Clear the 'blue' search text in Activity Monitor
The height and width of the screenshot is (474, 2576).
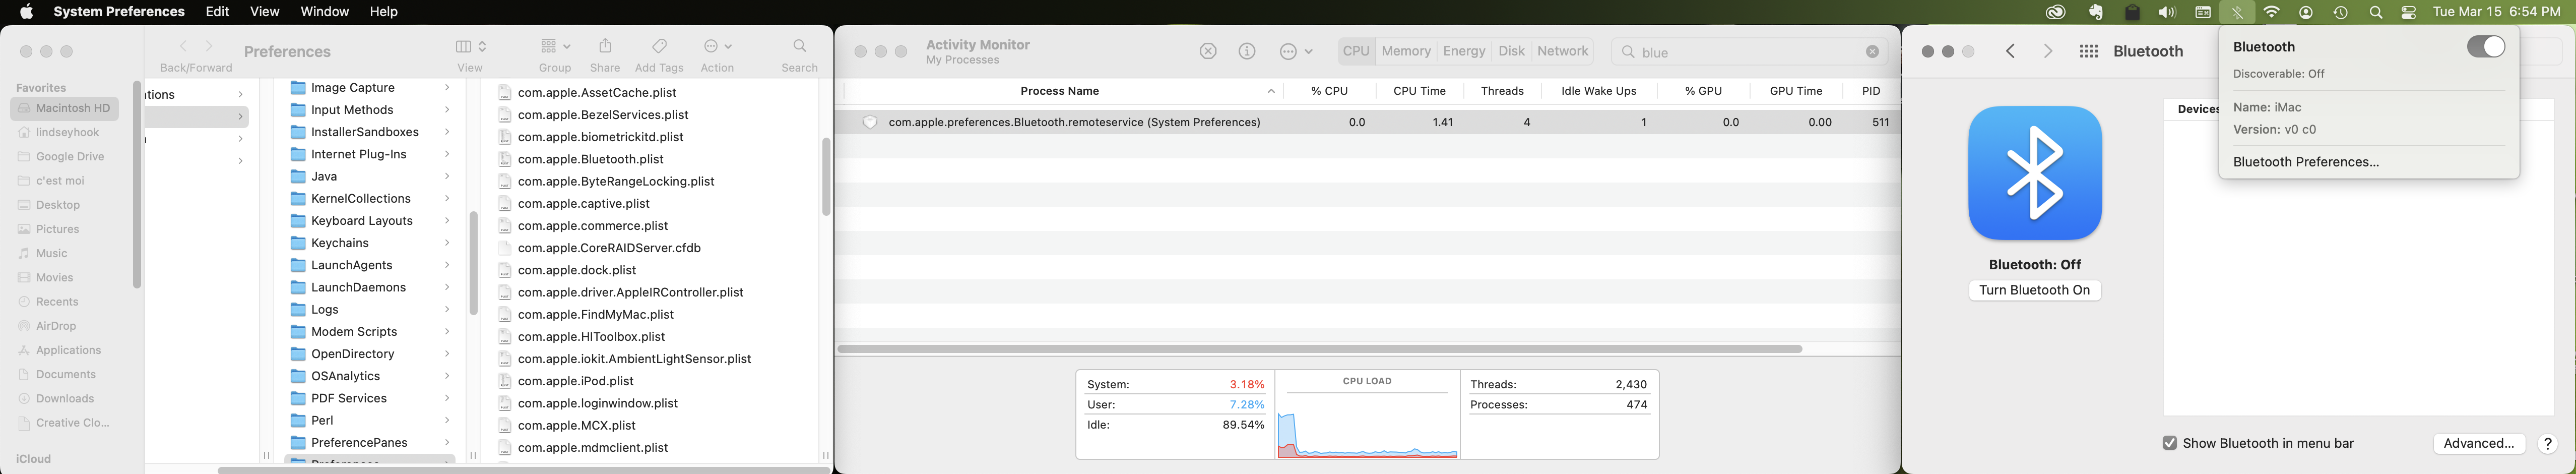click(x=1872, y=52)
